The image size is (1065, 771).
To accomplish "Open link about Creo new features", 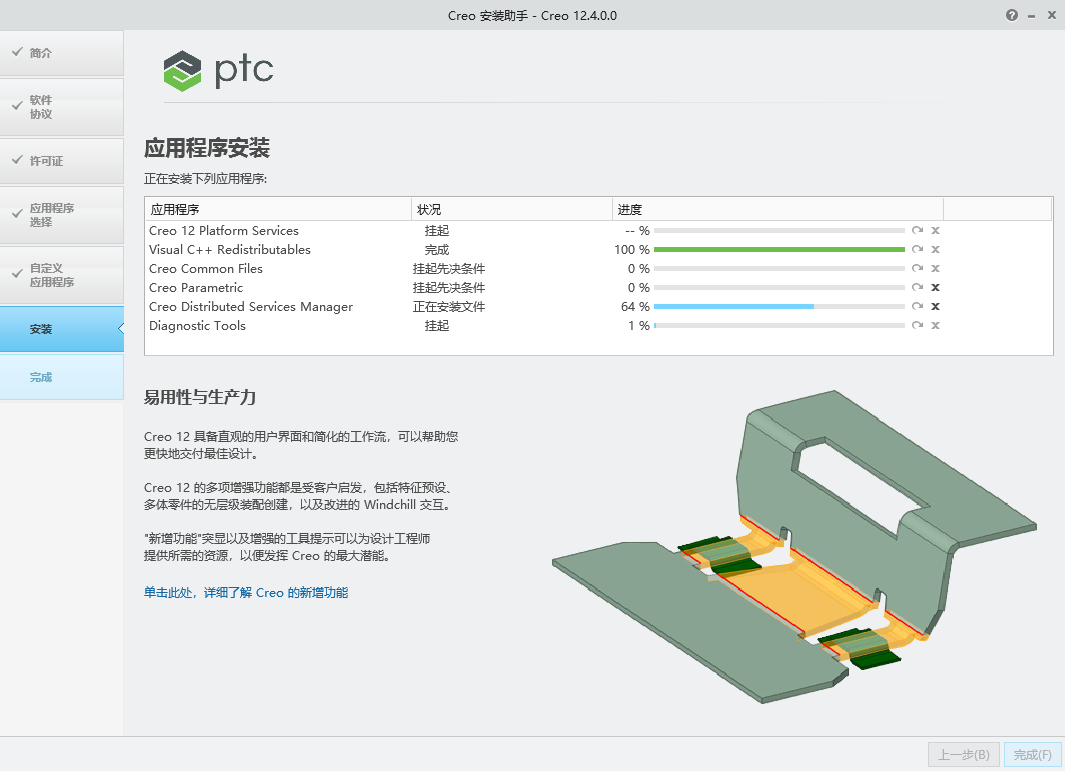I will point(246,593).
